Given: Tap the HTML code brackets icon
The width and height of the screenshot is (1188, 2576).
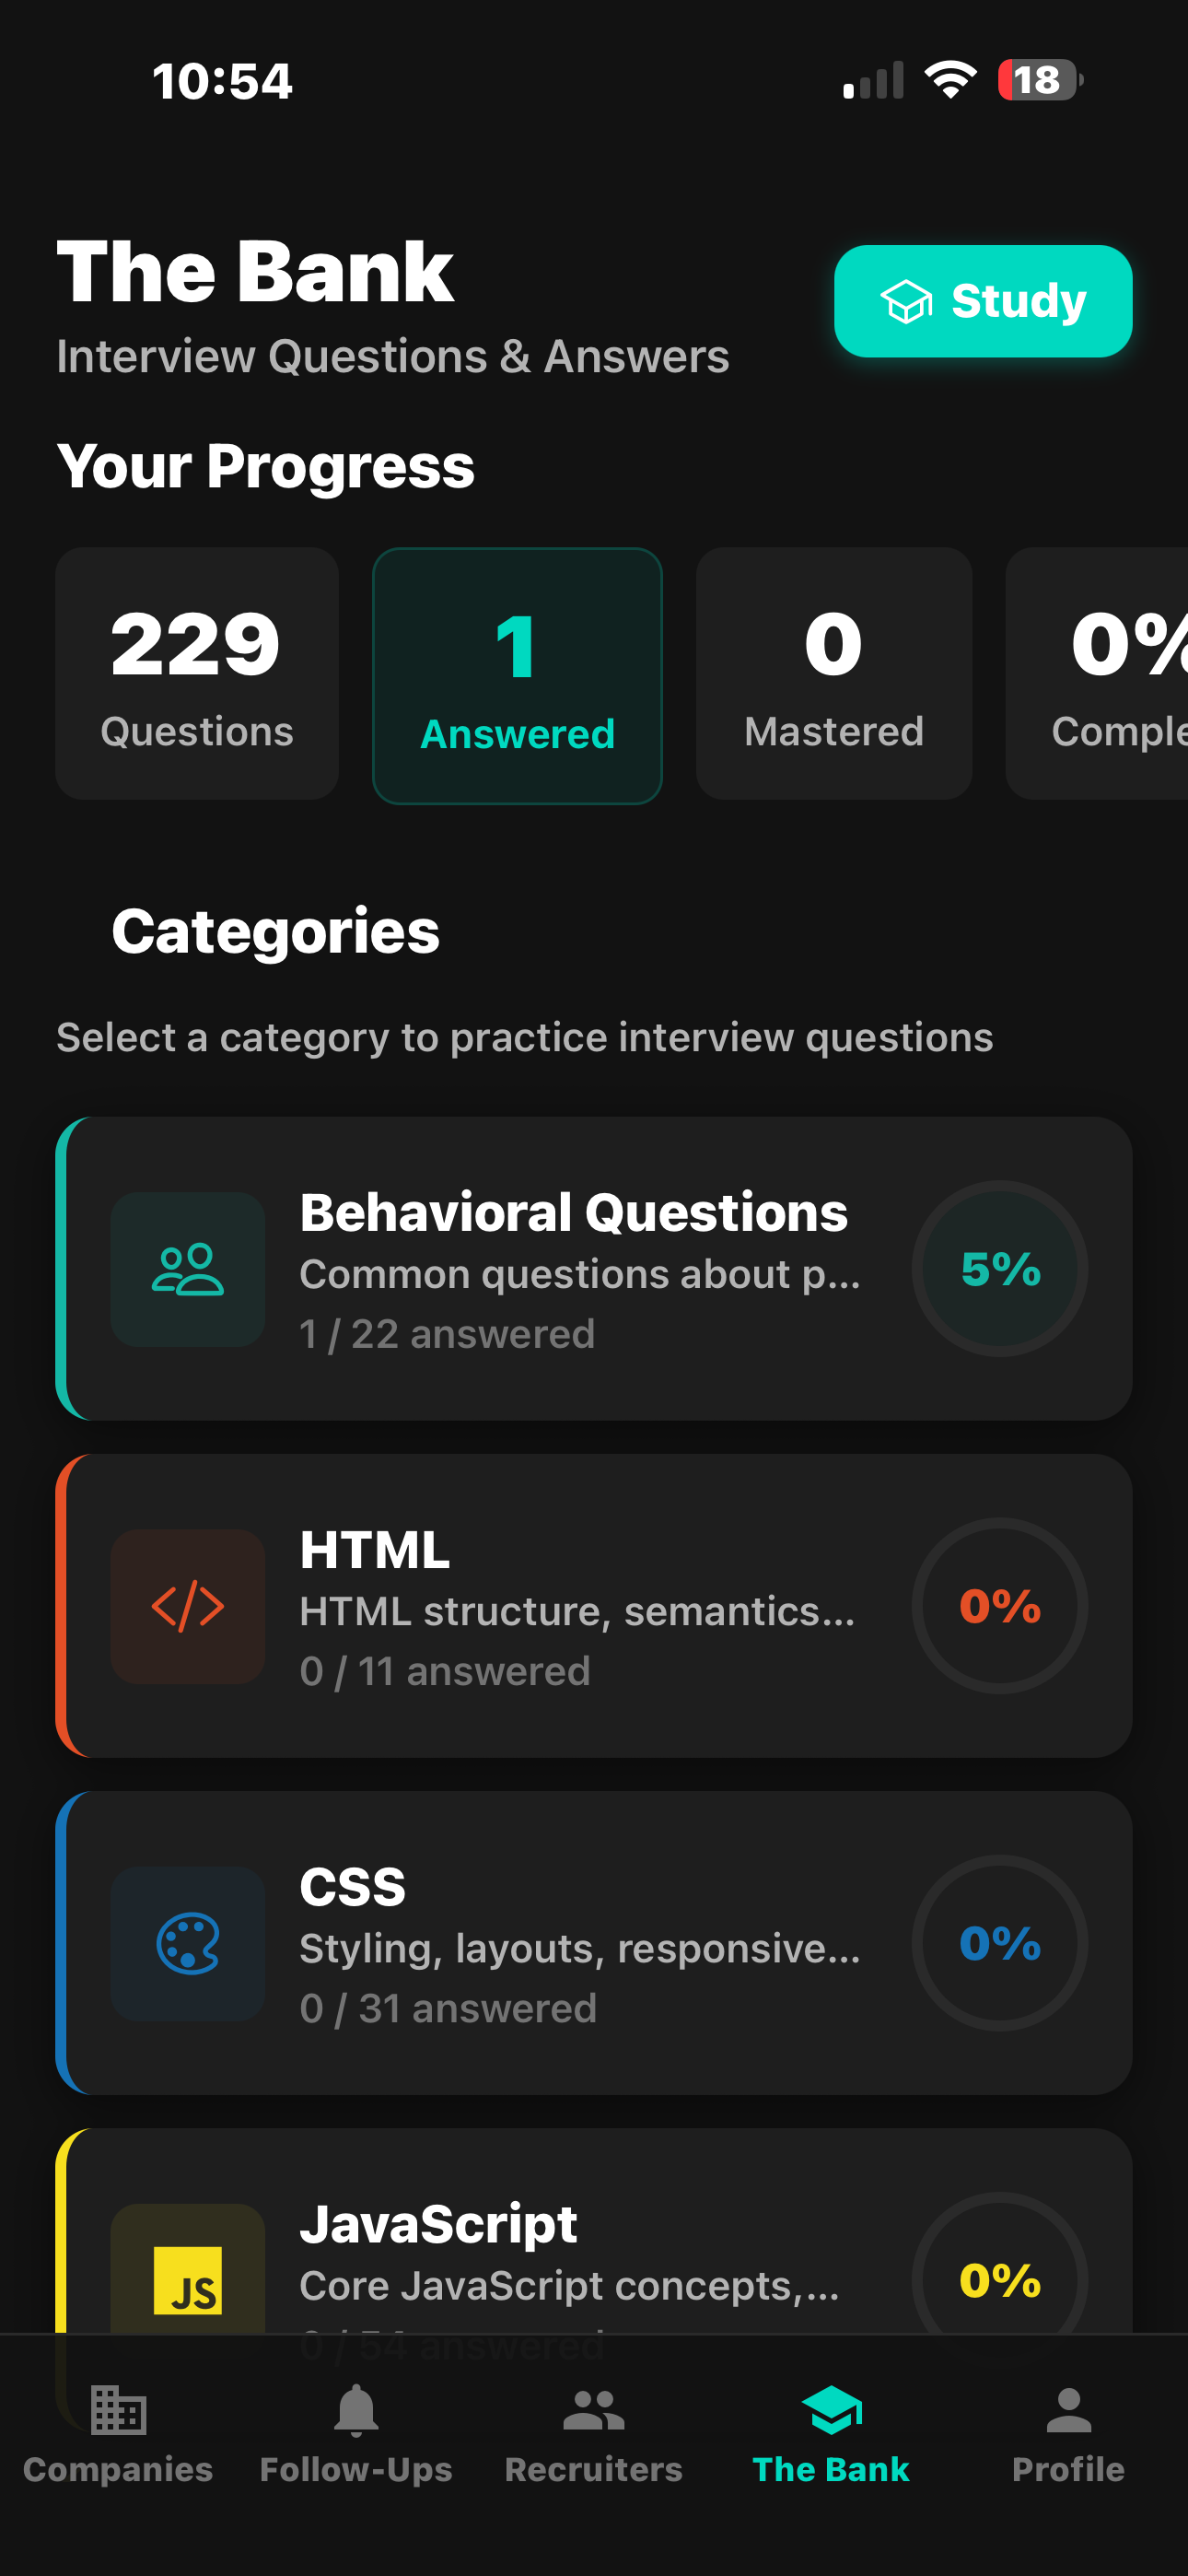Looking at the screenshot, I should [x=187, y=1606].
